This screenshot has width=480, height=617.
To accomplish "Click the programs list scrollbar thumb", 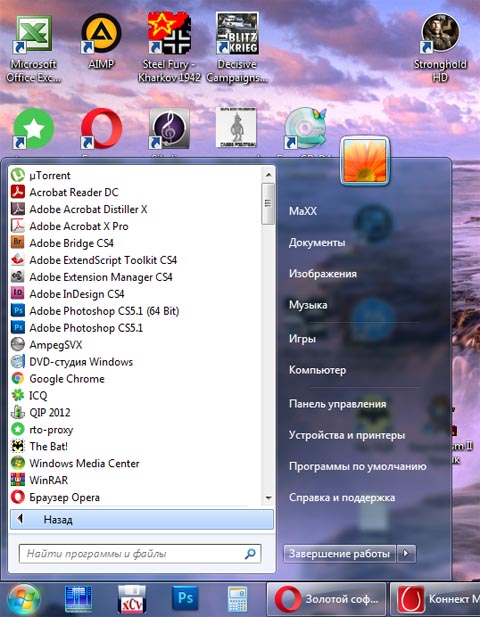I will click(268, 203).
